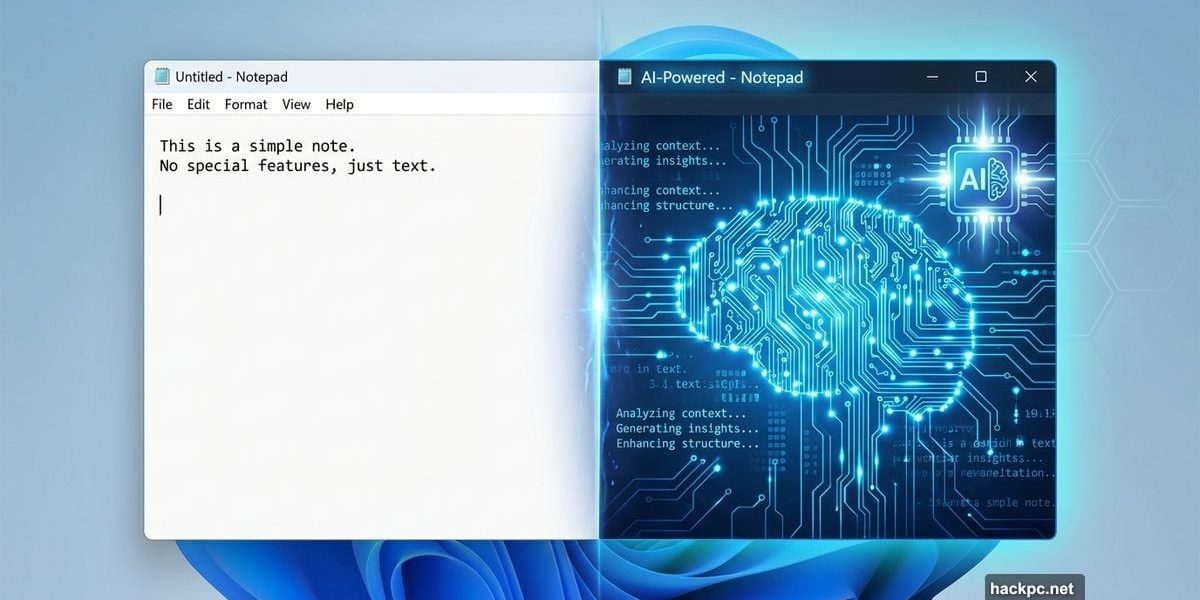
Task: Open the File menu
Action: 161,104
